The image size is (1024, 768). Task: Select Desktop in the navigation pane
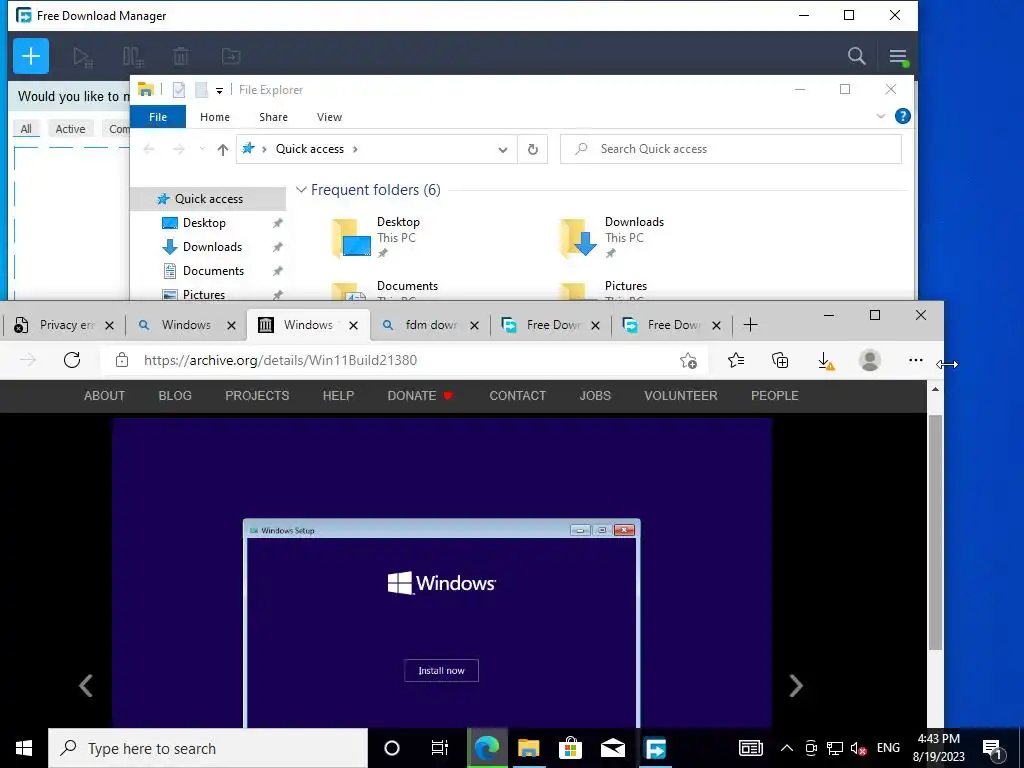tap(204, 223)
